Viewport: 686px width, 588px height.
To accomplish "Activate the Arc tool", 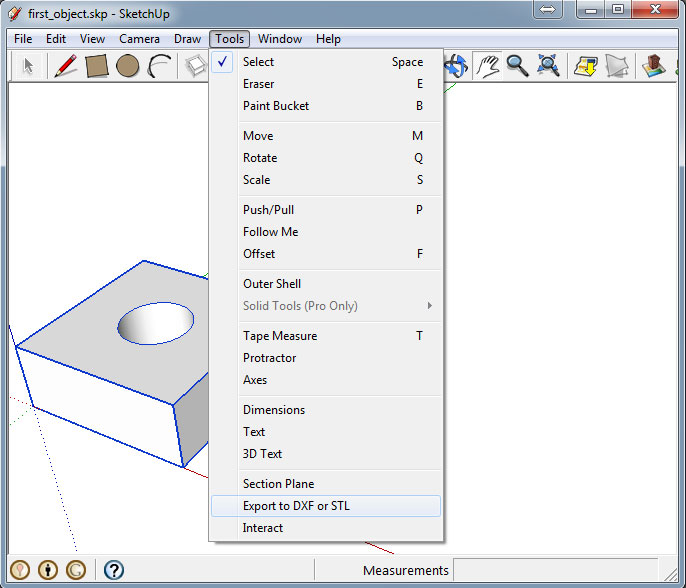I will point(159,66).
